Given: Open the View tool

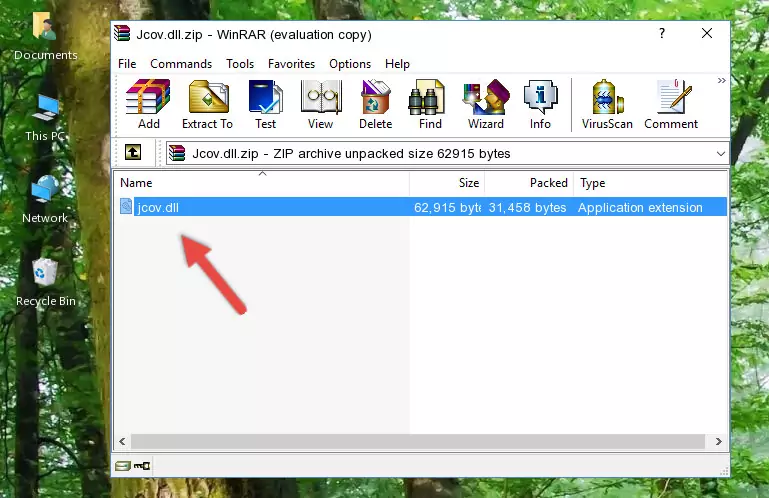Looking at the screenshot, I should pyautogui.click(x=321, y=105).
